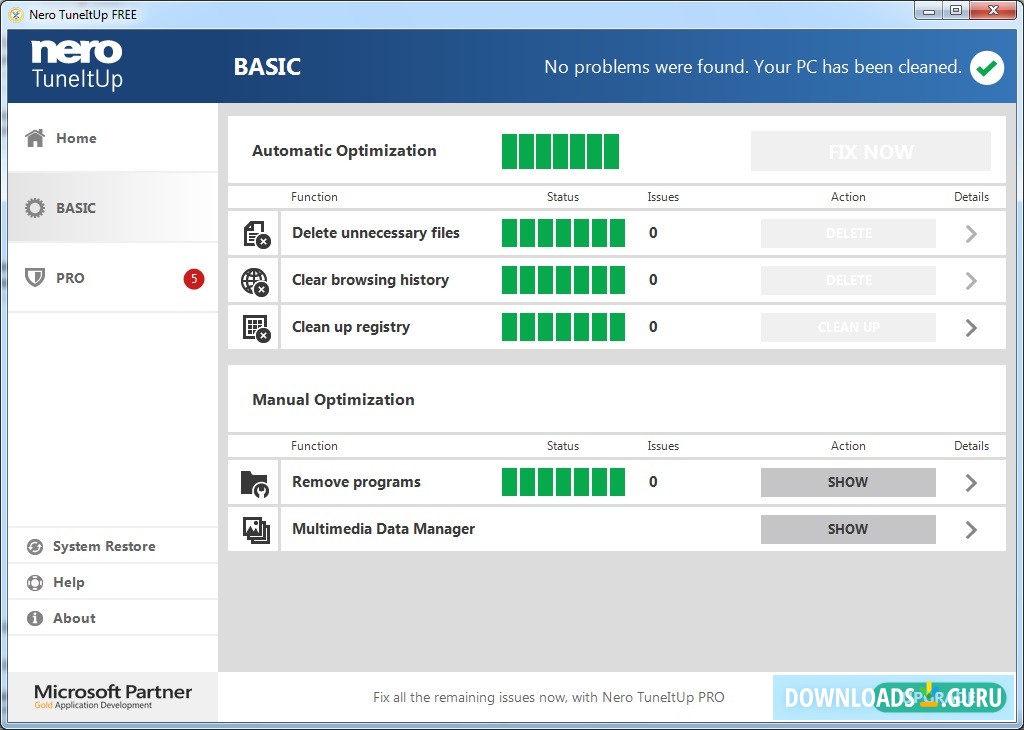
Task: Open System Restore
Action: (113, 546)
